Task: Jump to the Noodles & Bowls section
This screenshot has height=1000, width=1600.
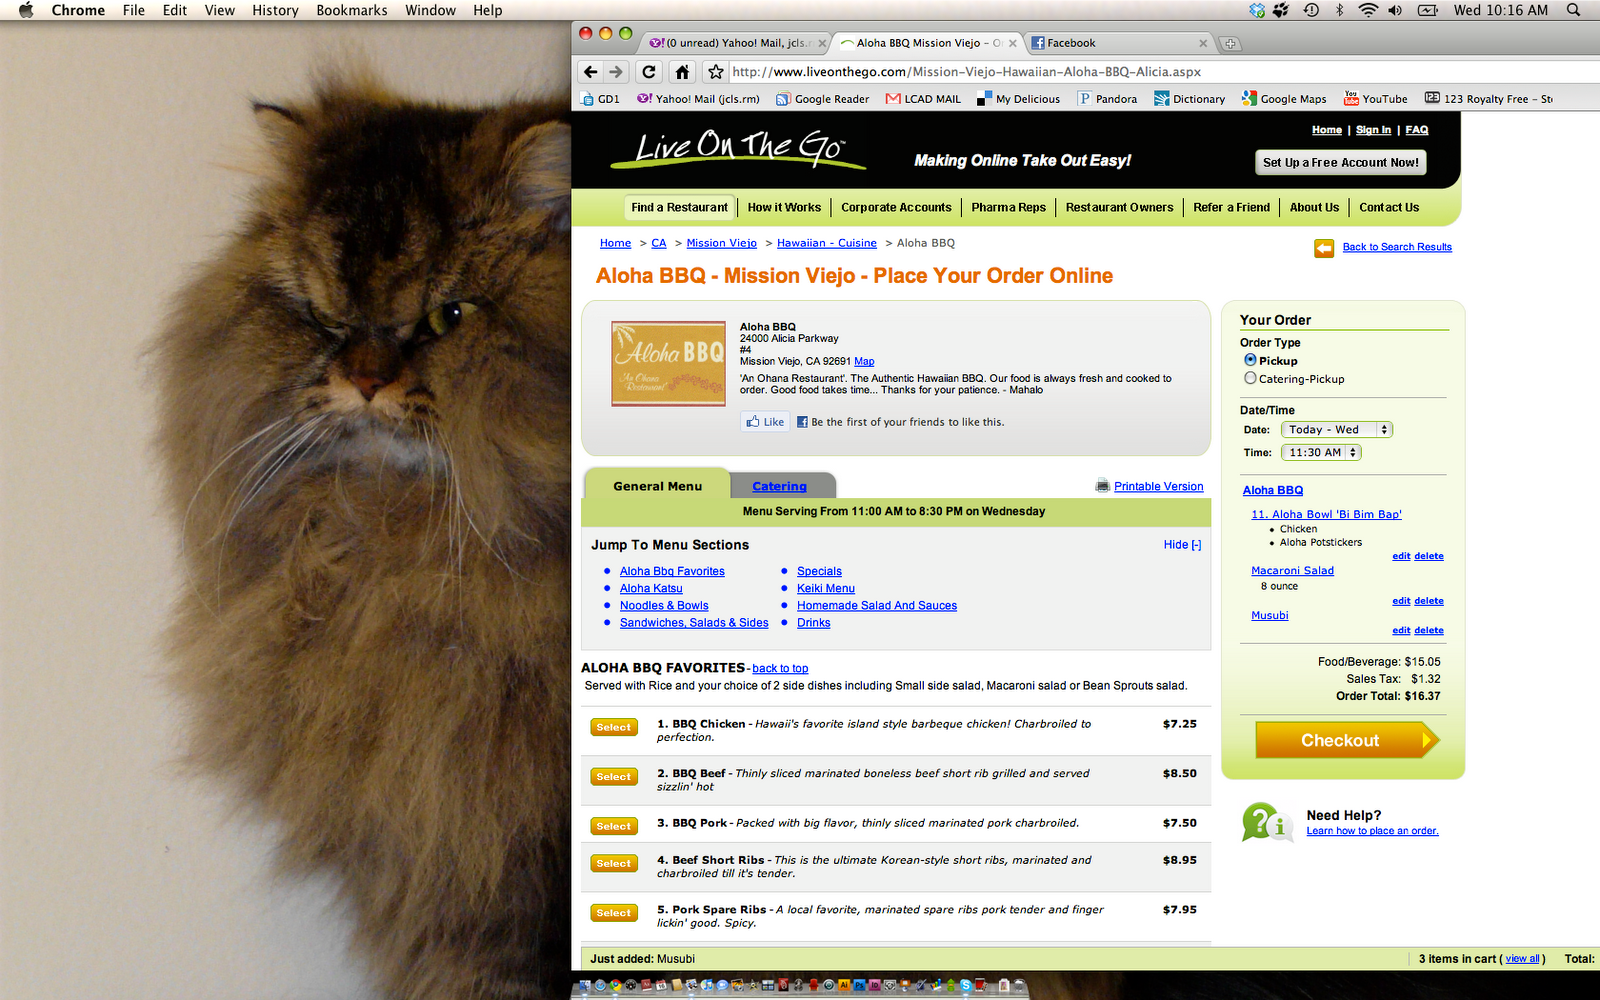Action: (664, 606)
